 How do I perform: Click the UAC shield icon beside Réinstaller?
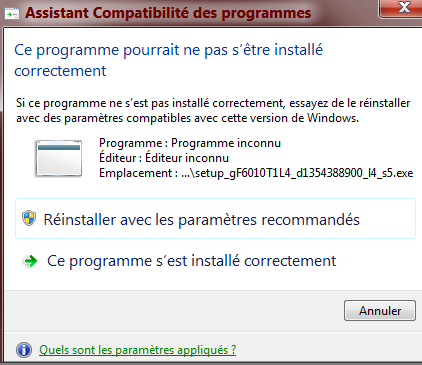(29, 219)
